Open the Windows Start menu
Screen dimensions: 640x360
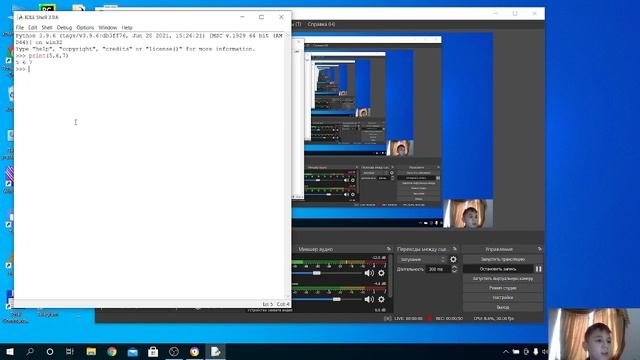10,351
